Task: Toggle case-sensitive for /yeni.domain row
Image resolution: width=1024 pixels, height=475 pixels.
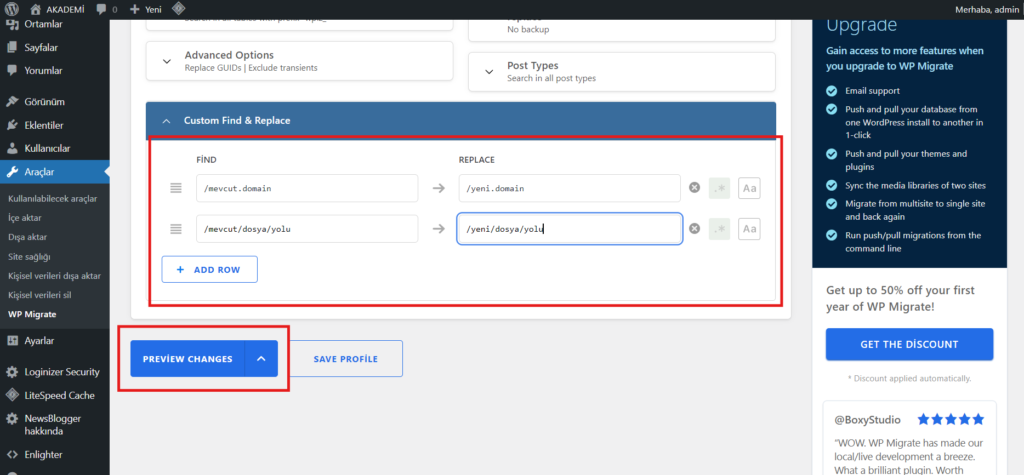Action: [x=750, y=188]
